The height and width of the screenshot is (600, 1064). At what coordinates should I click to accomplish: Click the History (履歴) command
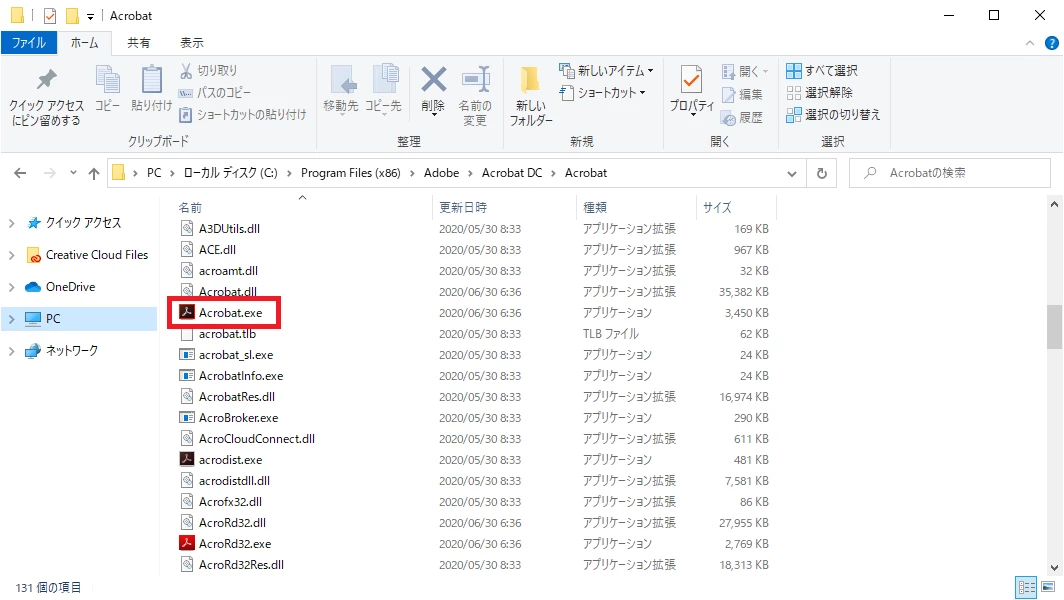pyautogui.click(x=742, y=117)
